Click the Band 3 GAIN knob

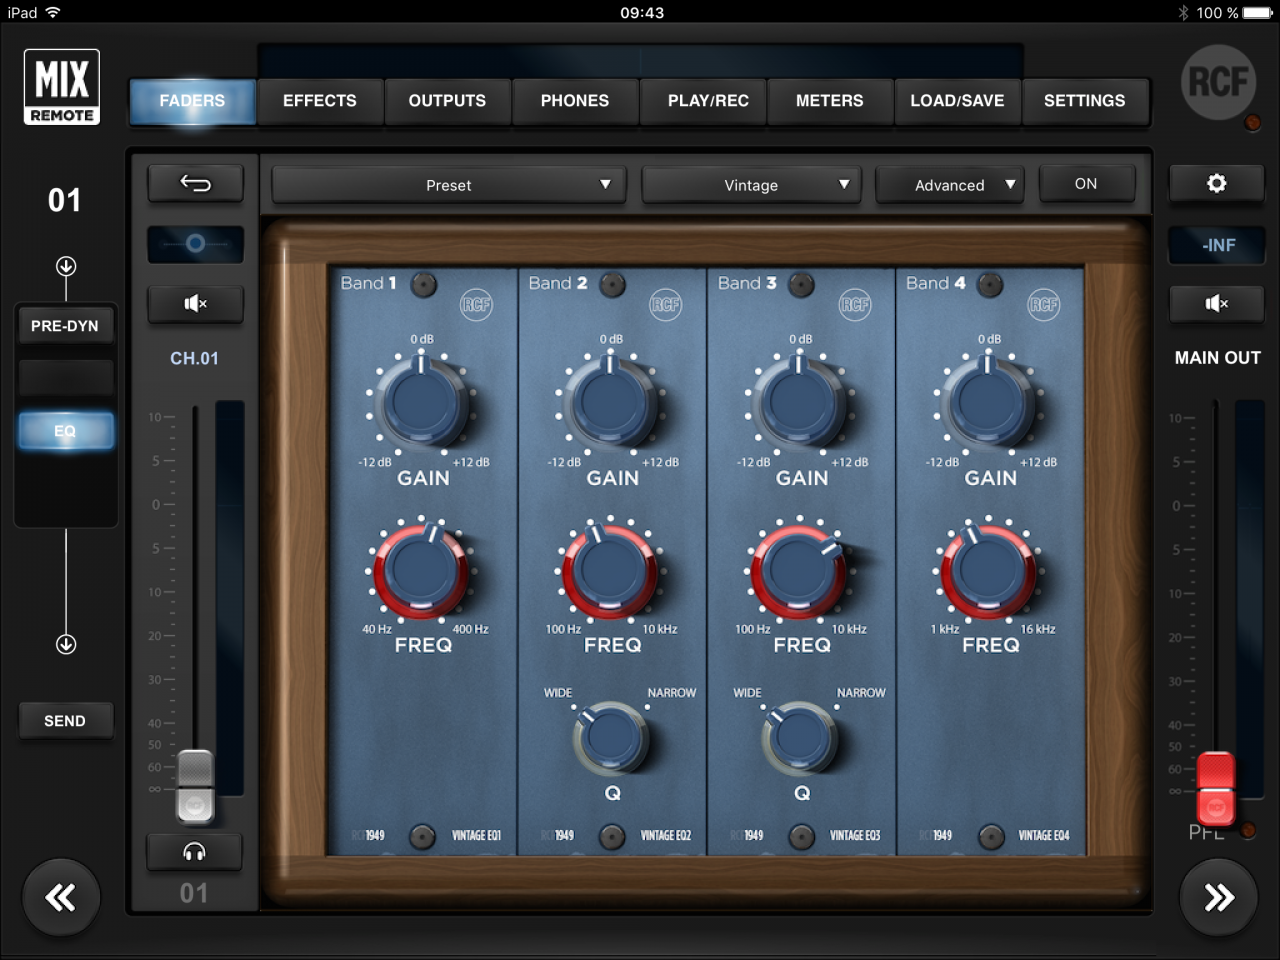pyautogui.click(x=800, y=402)
